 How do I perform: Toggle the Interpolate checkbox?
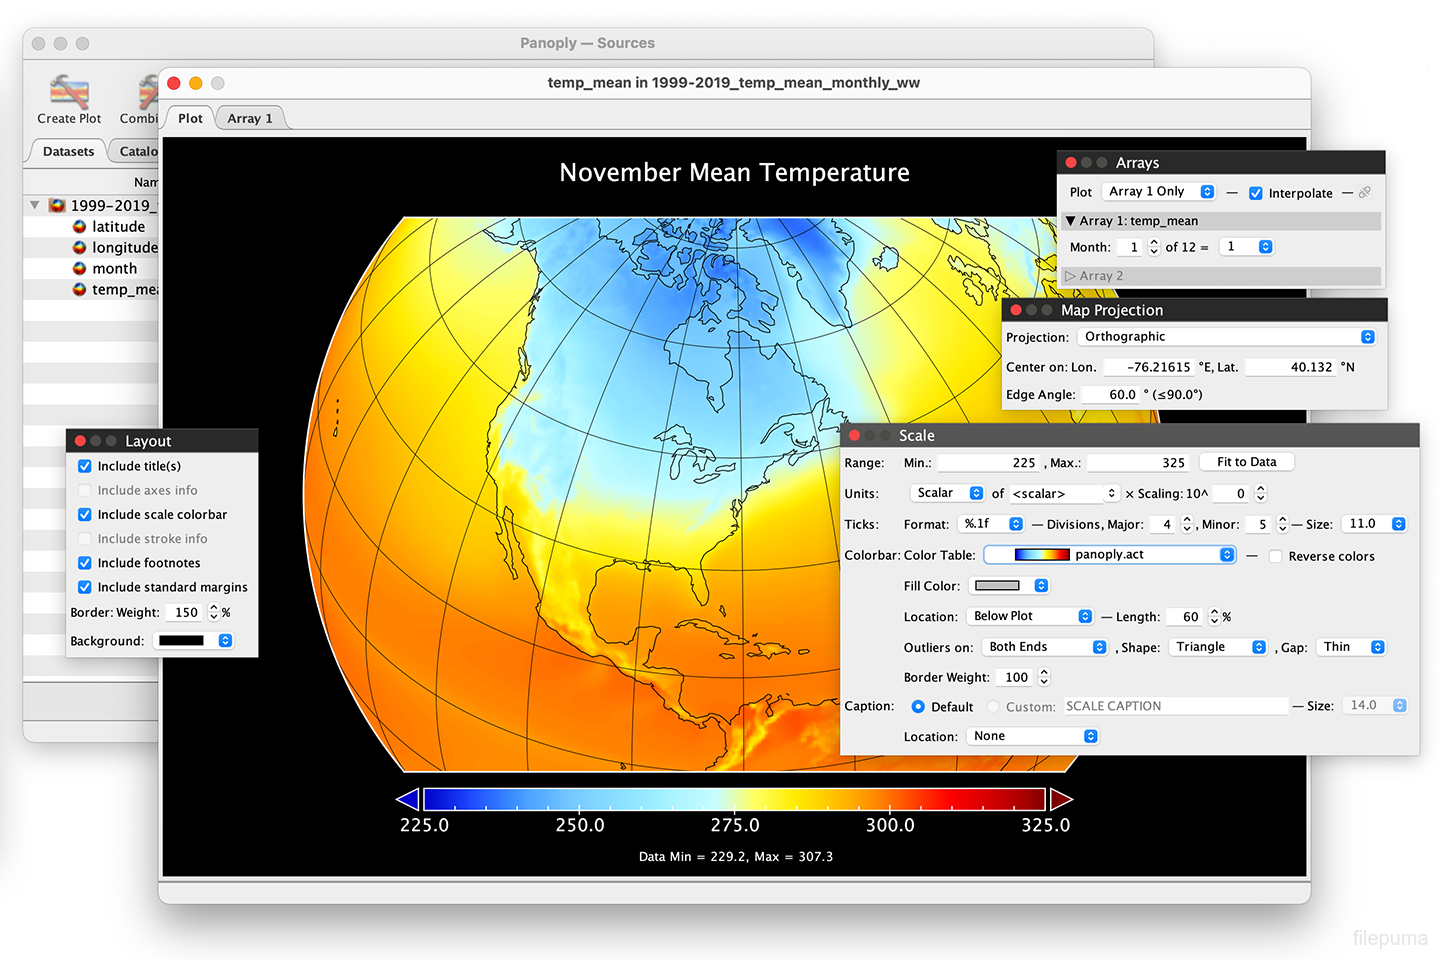tap(1256, 193)
